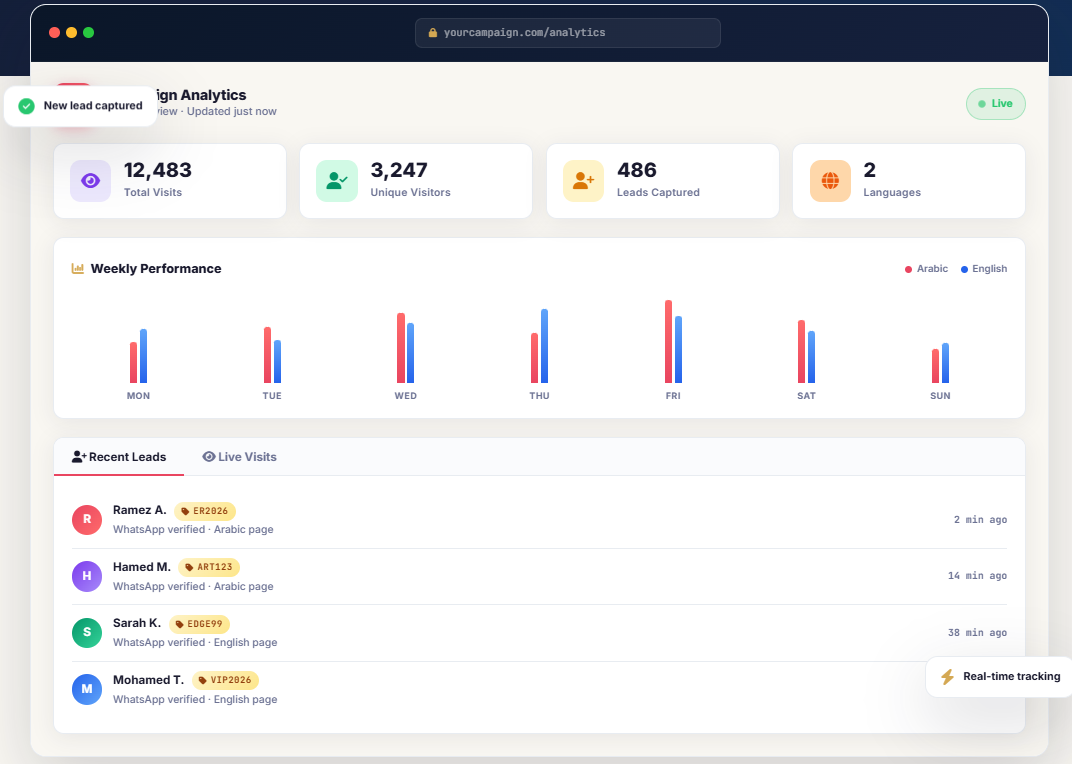Toggle the Arabic legend item
This screenshot has height=764, width=1072.
click(926, 269)
